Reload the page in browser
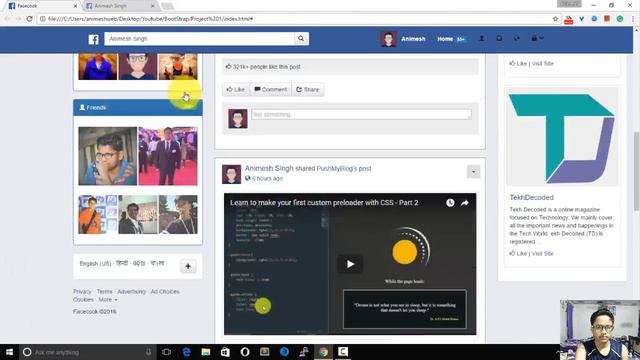640x360 pixels. 29,19
